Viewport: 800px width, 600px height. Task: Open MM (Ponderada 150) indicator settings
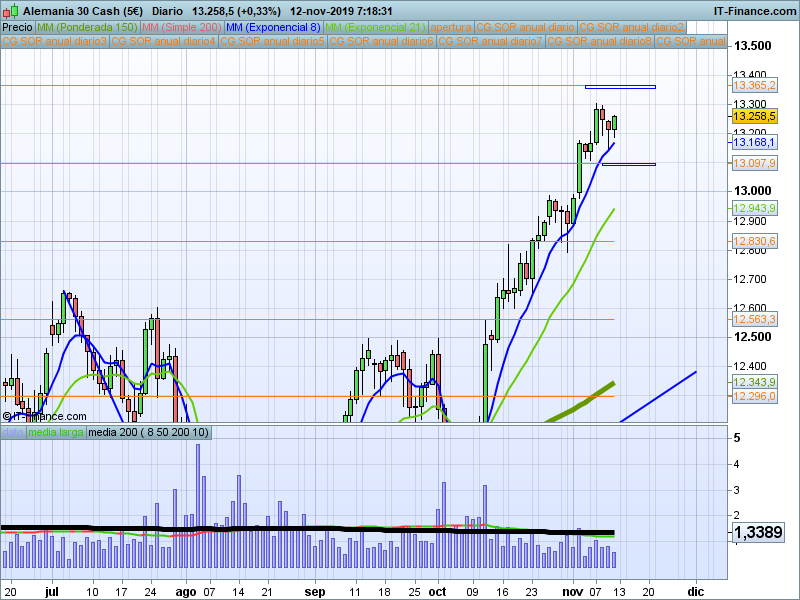[x=87, y=28]
